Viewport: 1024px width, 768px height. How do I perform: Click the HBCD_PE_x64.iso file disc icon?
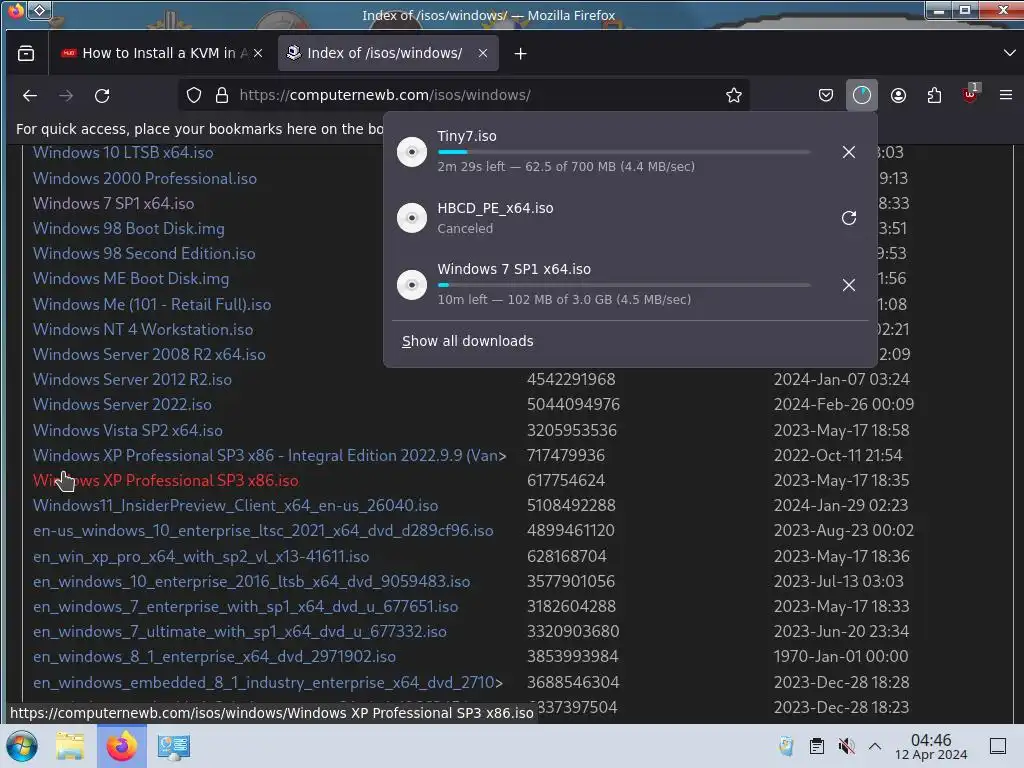click(x=412, y=218)
